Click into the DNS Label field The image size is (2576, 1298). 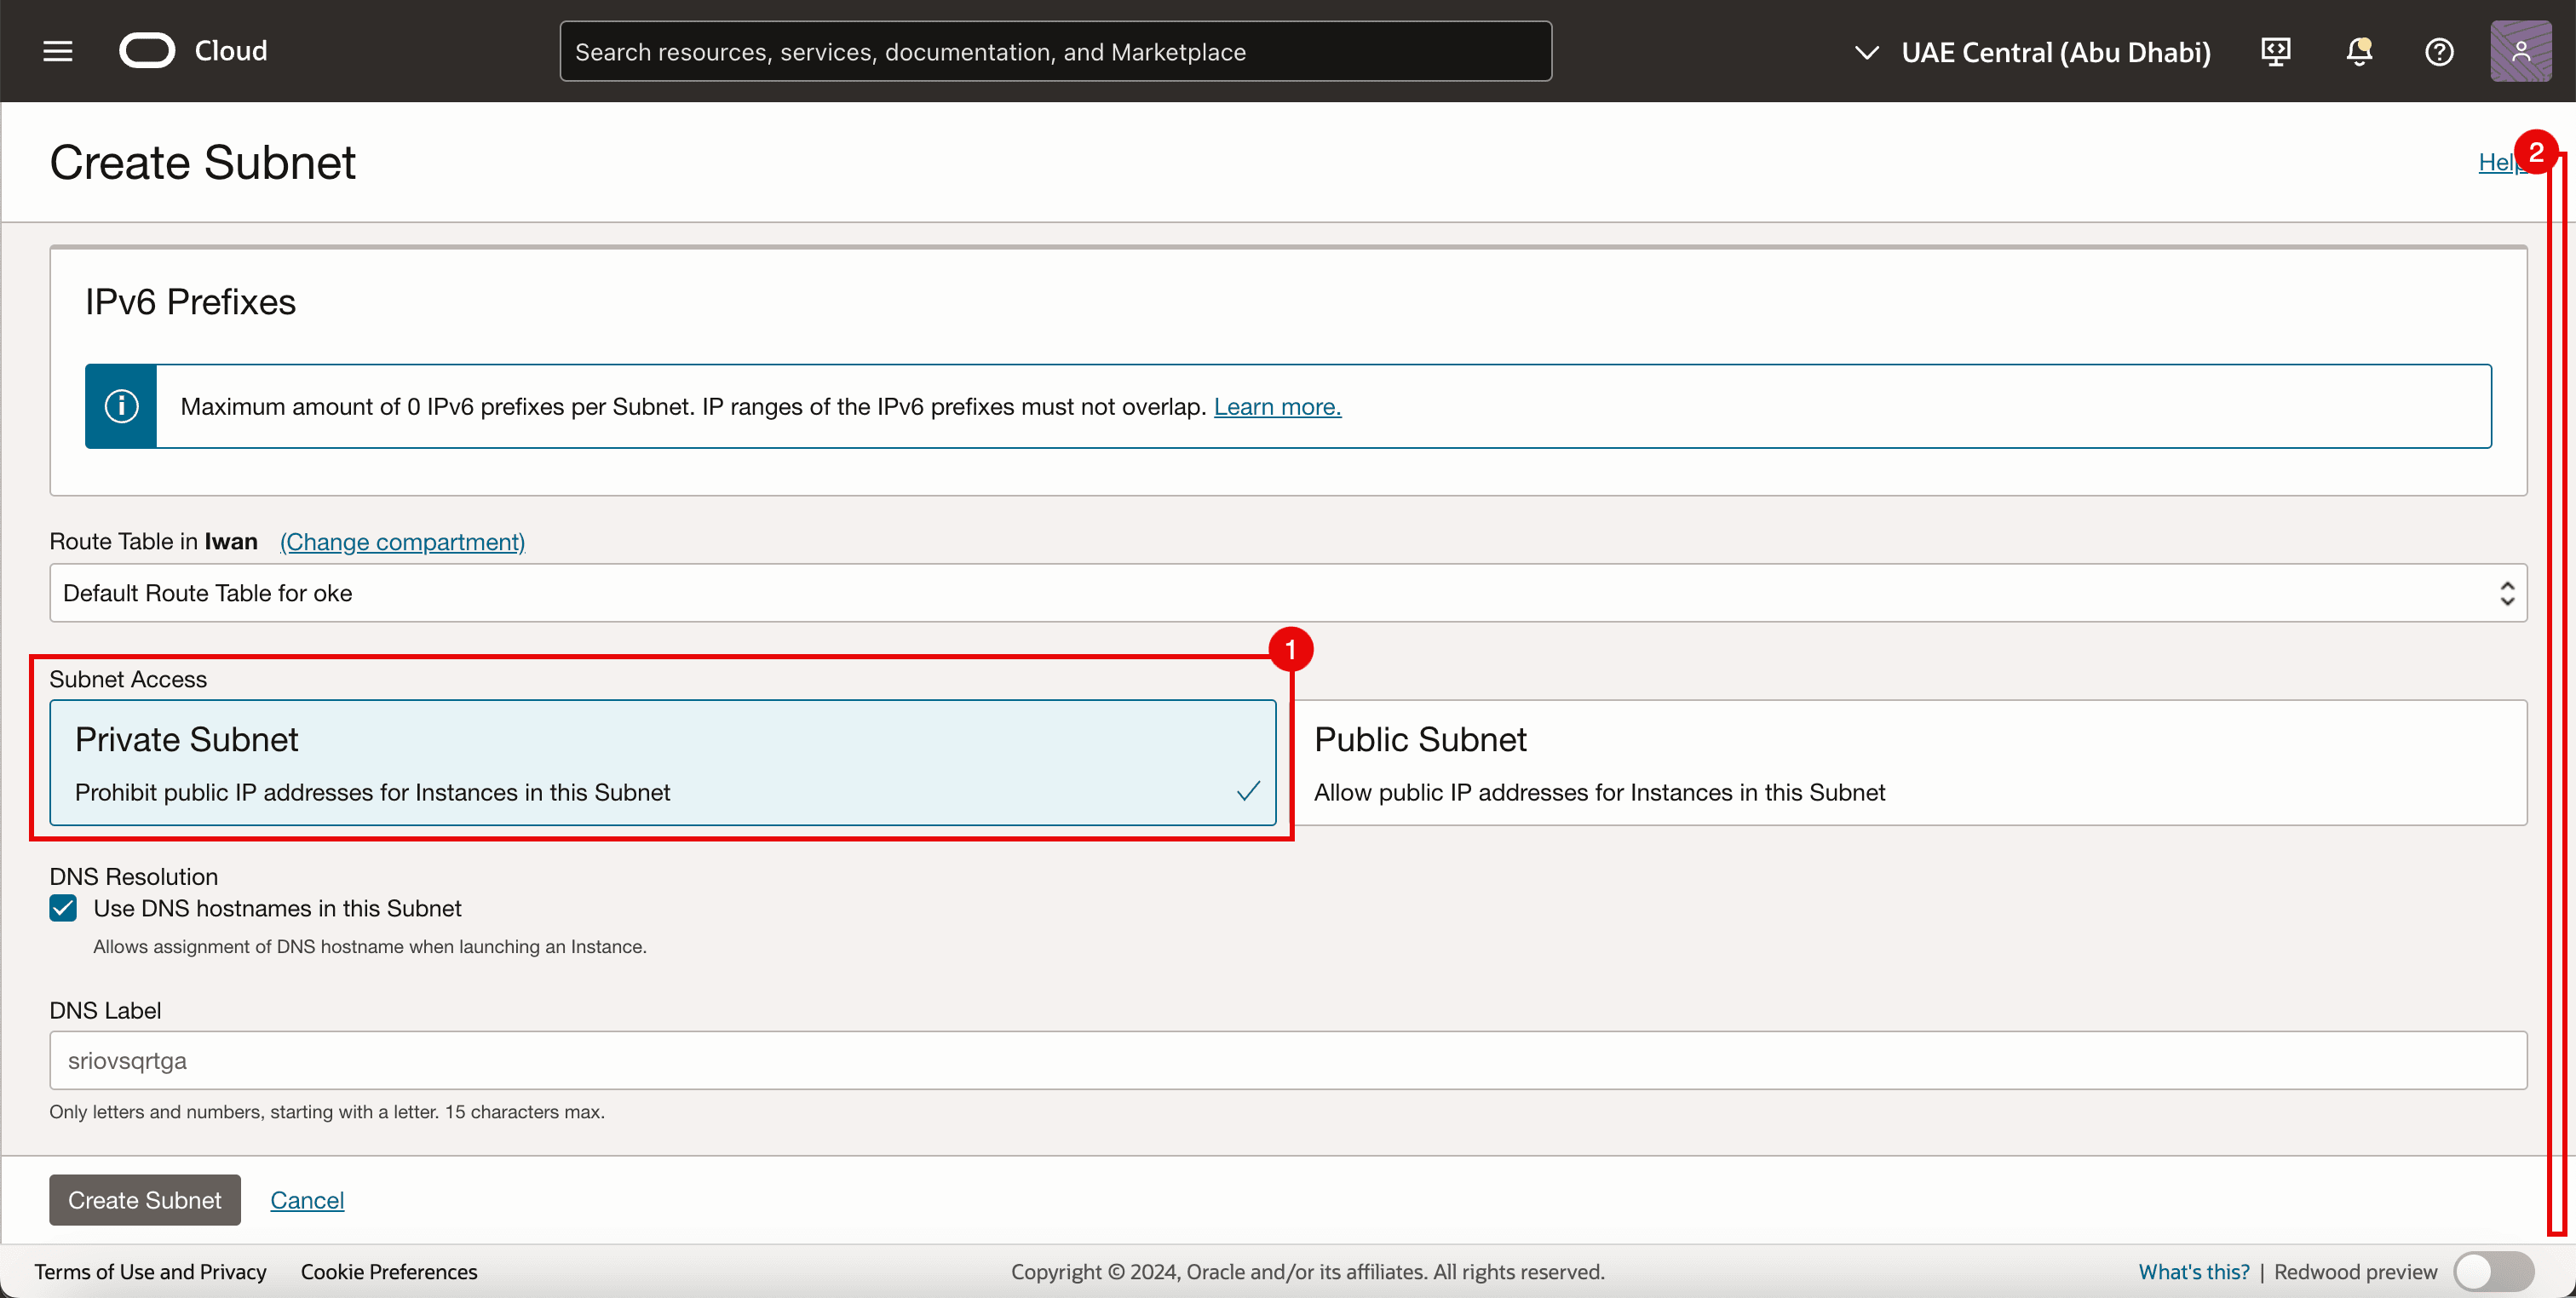coord(1287,1060)
